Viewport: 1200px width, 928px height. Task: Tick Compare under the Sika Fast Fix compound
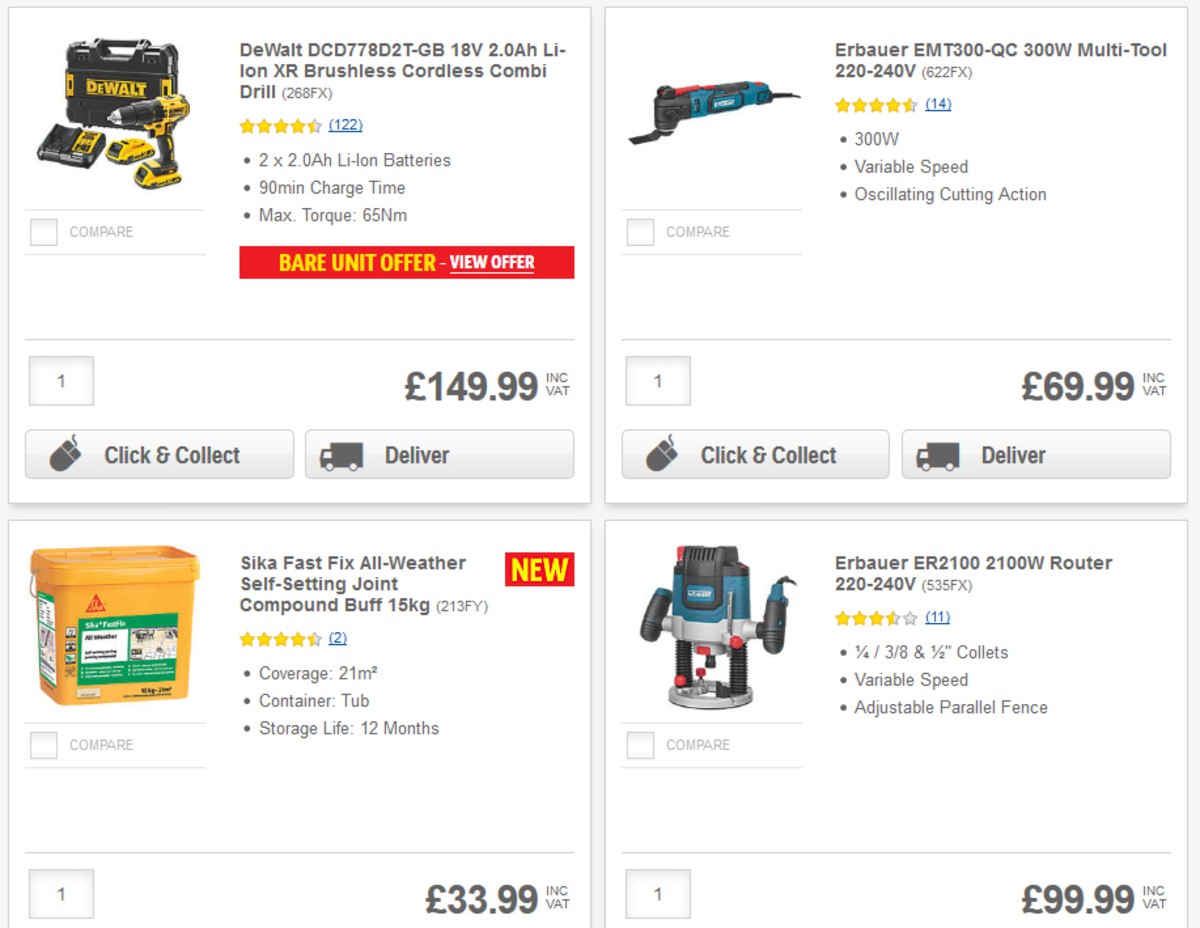click(44, 744)
